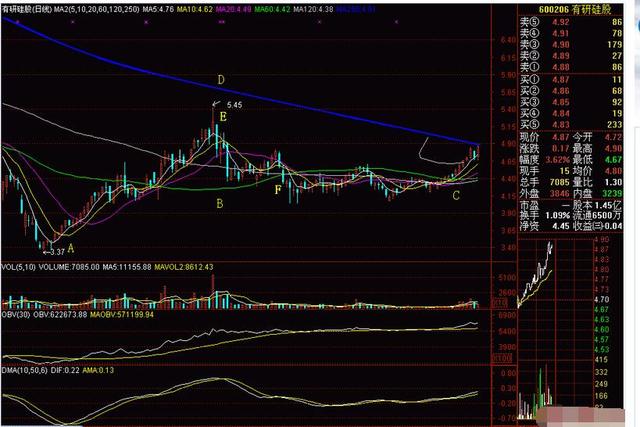This screenshot has width=640, height=427.
Task: Select the yellow MA10:4.62 value
Action: [195, 9]
